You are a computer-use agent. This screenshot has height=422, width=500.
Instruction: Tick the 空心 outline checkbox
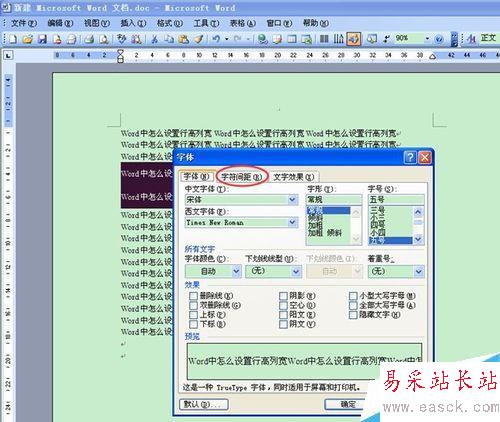click(x=283, y=305)
